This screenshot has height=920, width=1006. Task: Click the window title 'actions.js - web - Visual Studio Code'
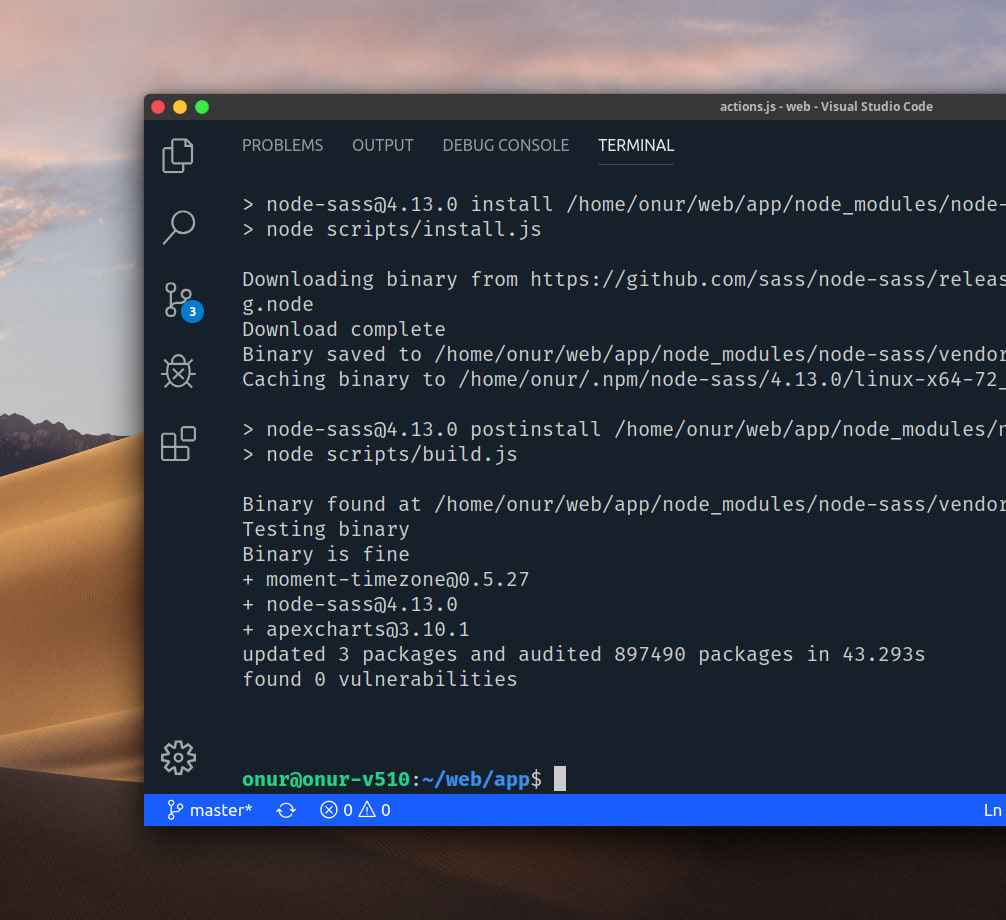click(826, 106)
